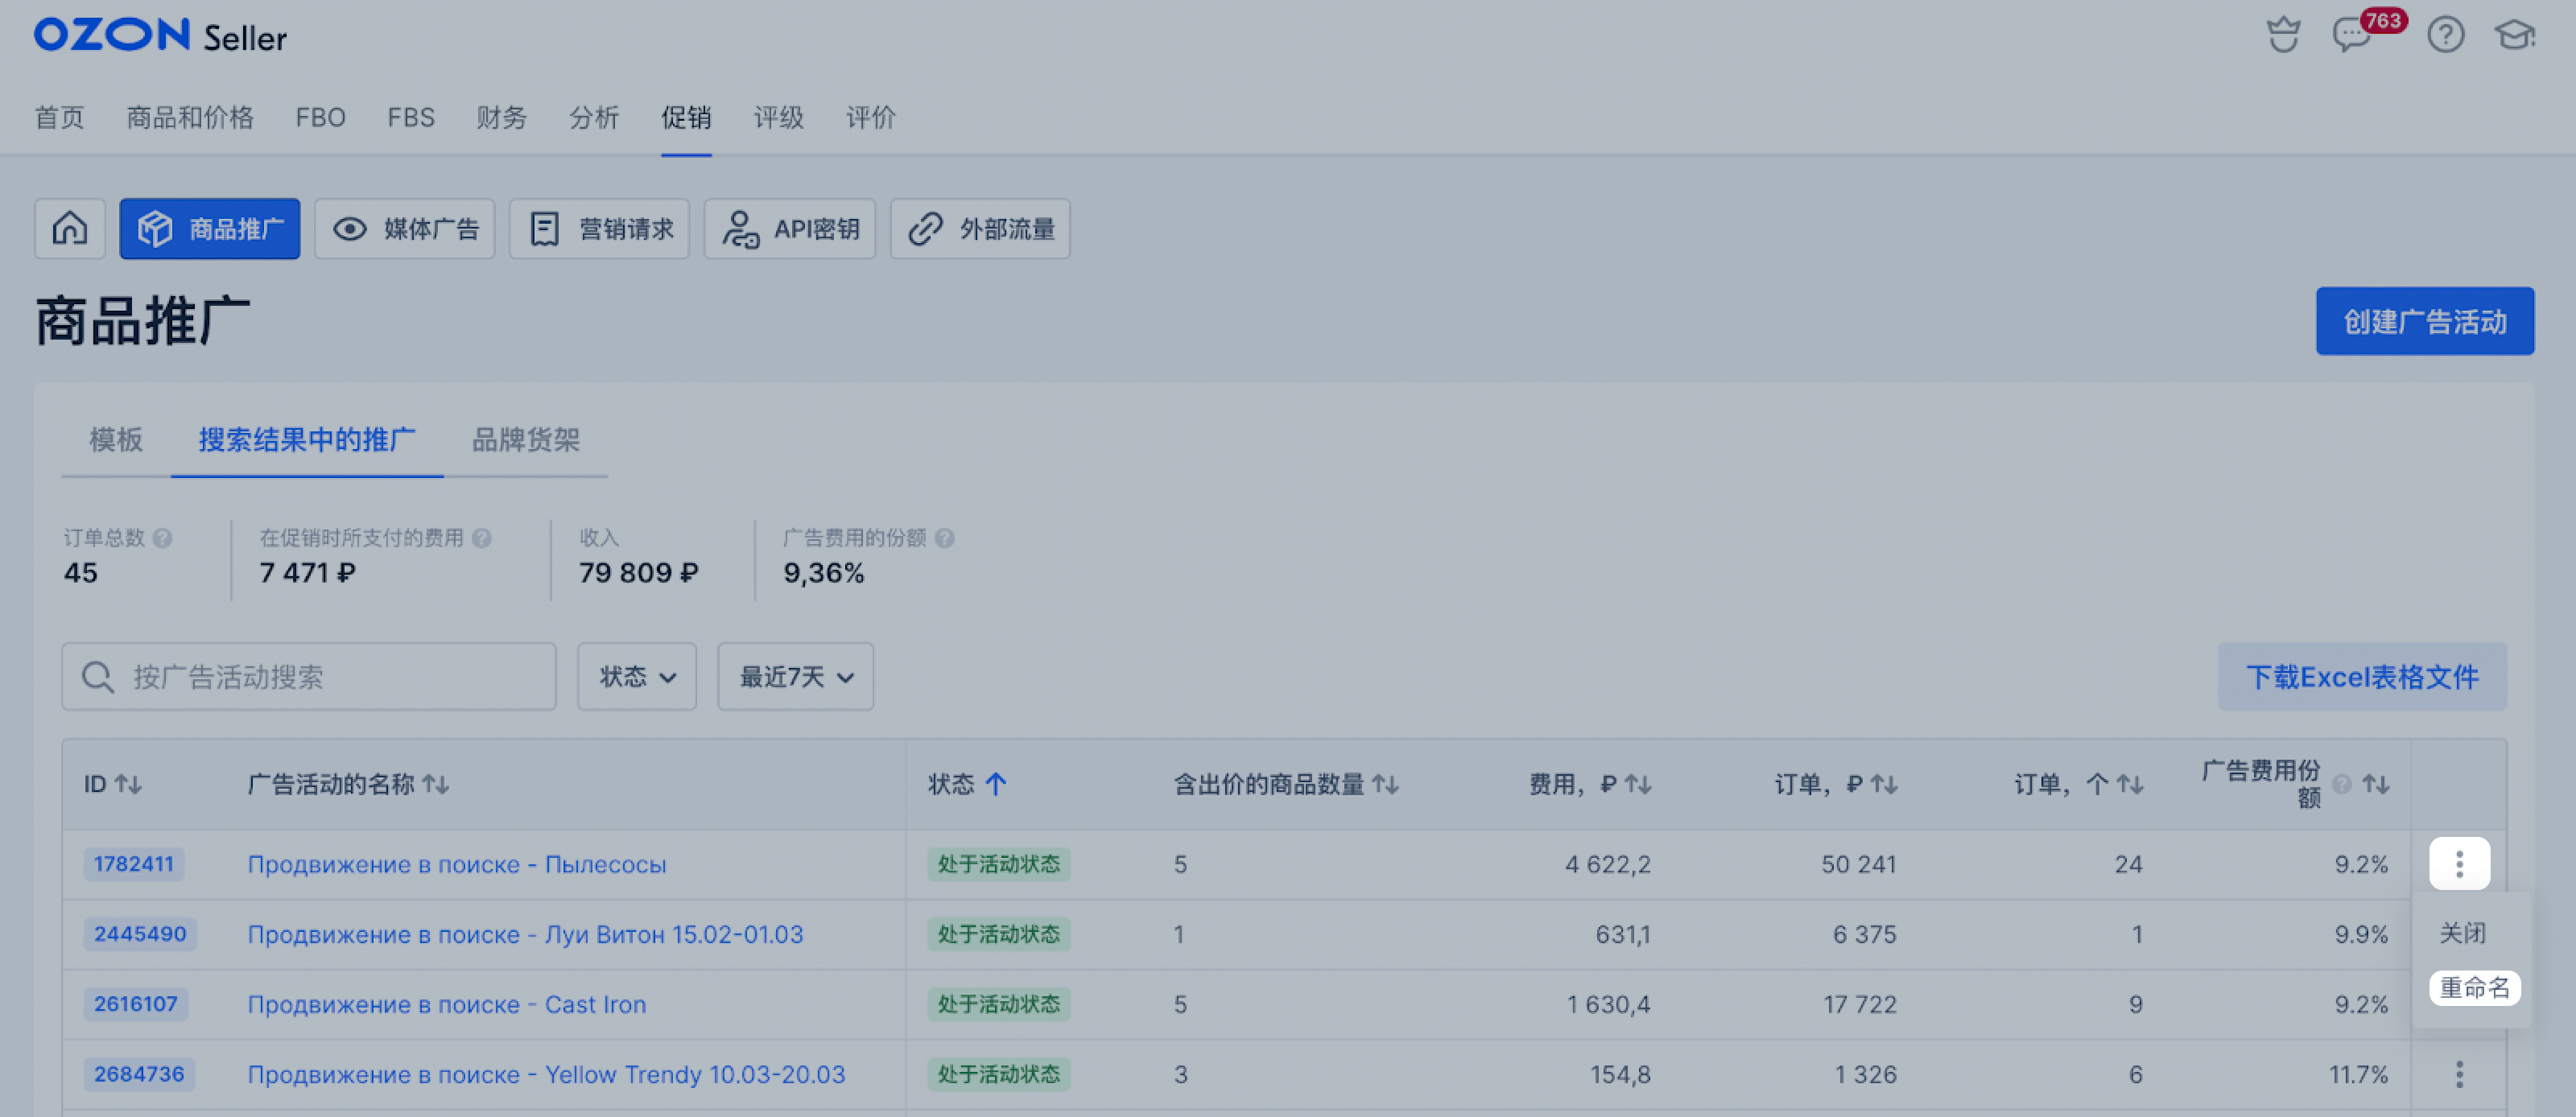Image resolution: width=2576 pixels, height=1117 pixels.
Task: Expand the 状态 filter dropdown
Action: [x=637, y=677]
